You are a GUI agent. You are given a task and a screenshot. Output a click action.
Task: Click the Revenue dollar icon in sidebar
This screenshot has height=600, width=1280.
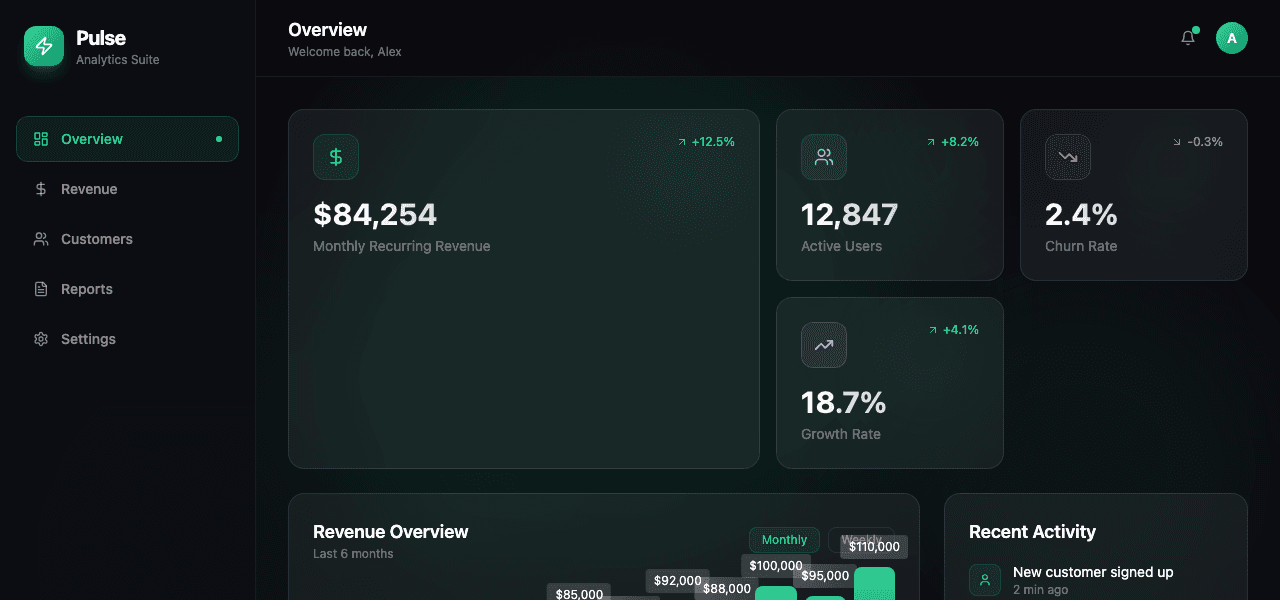tap(41, 189)
